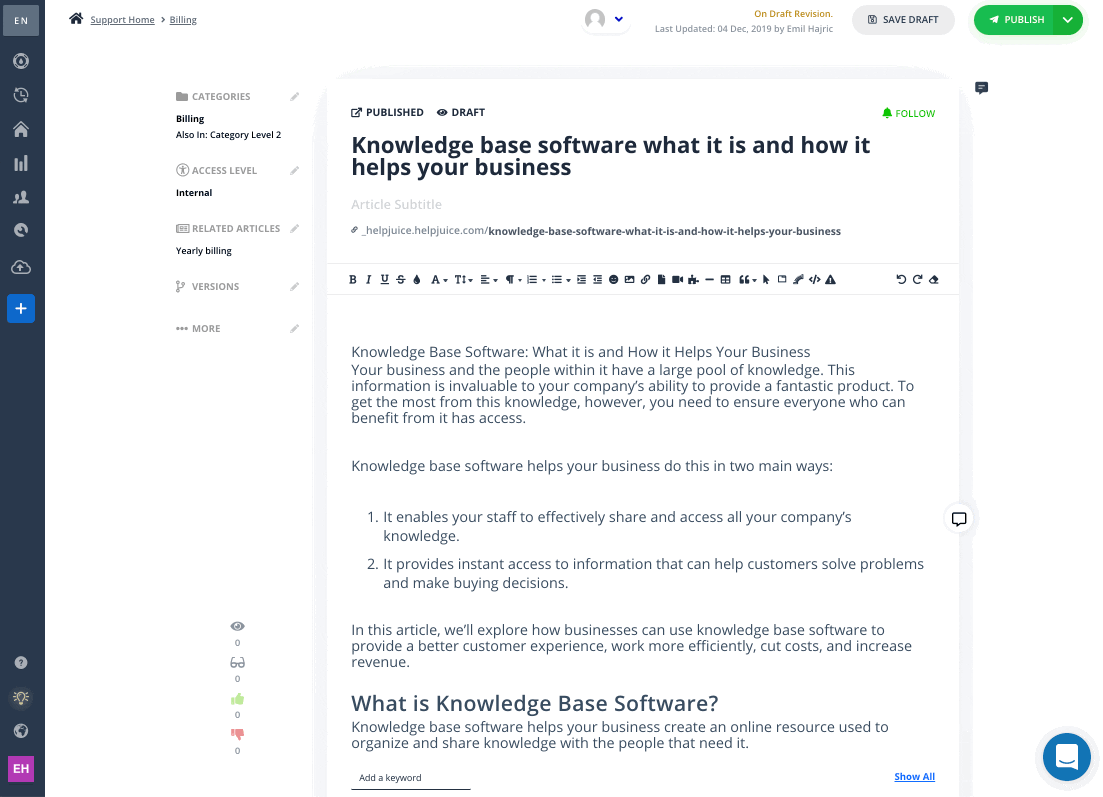Viewport: 1103px width, 797px height.
Task: Open the font size dropdown in toolbar
Action: (463, 280)
